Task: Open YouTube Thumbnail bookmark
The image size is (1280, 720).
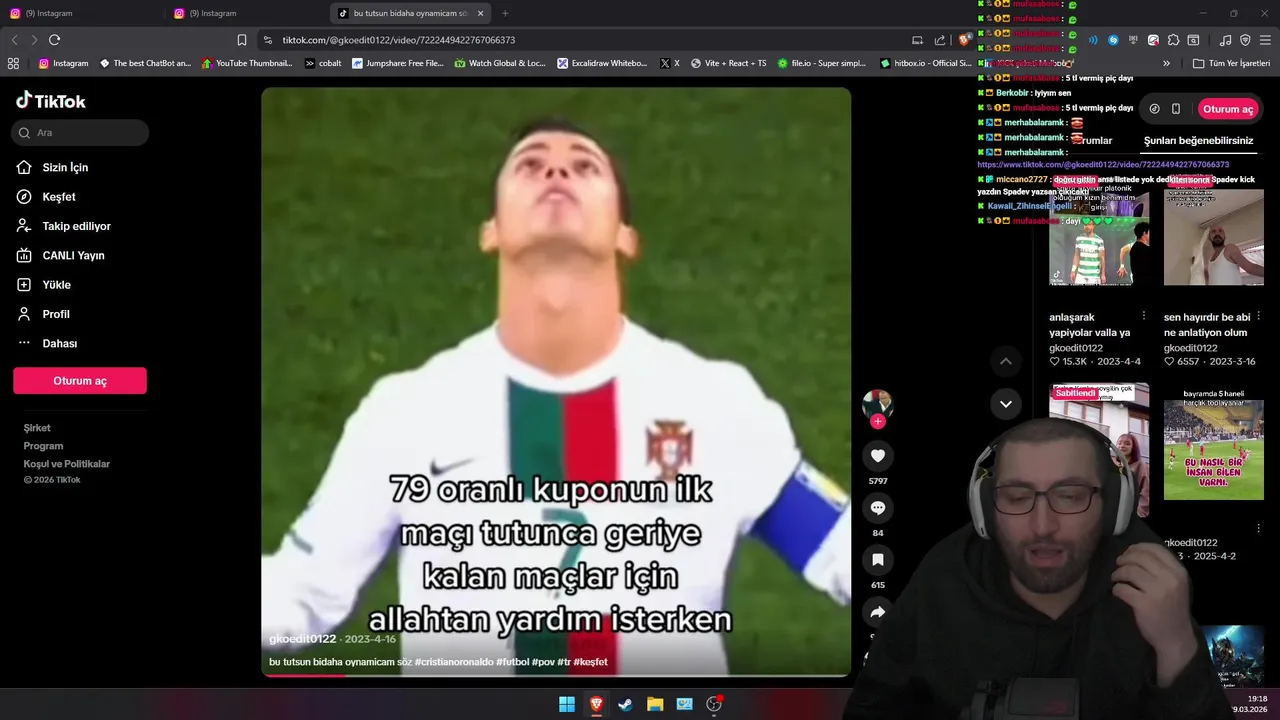Action: coord(247,63)
